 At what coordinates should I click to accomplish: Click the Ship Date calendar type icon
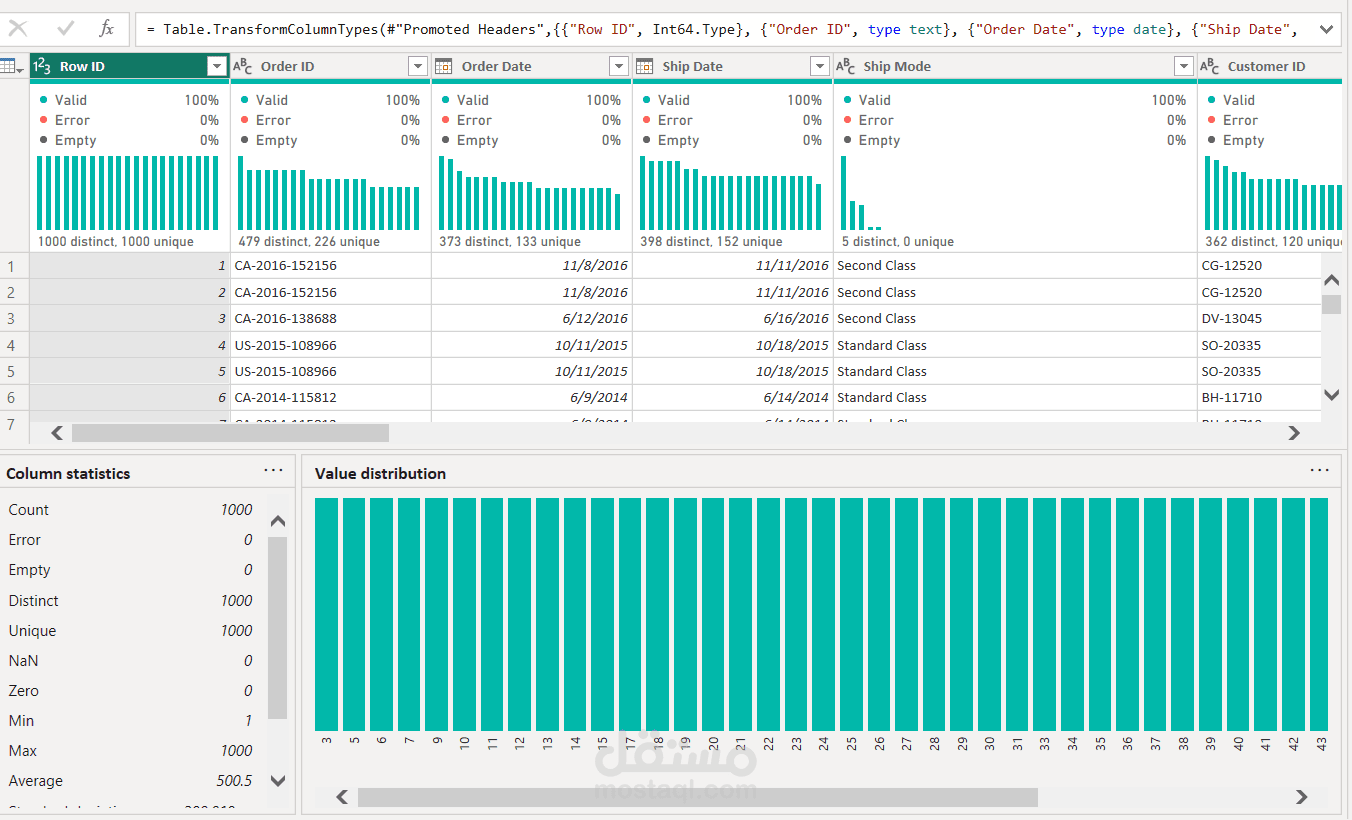pos(645,67)
